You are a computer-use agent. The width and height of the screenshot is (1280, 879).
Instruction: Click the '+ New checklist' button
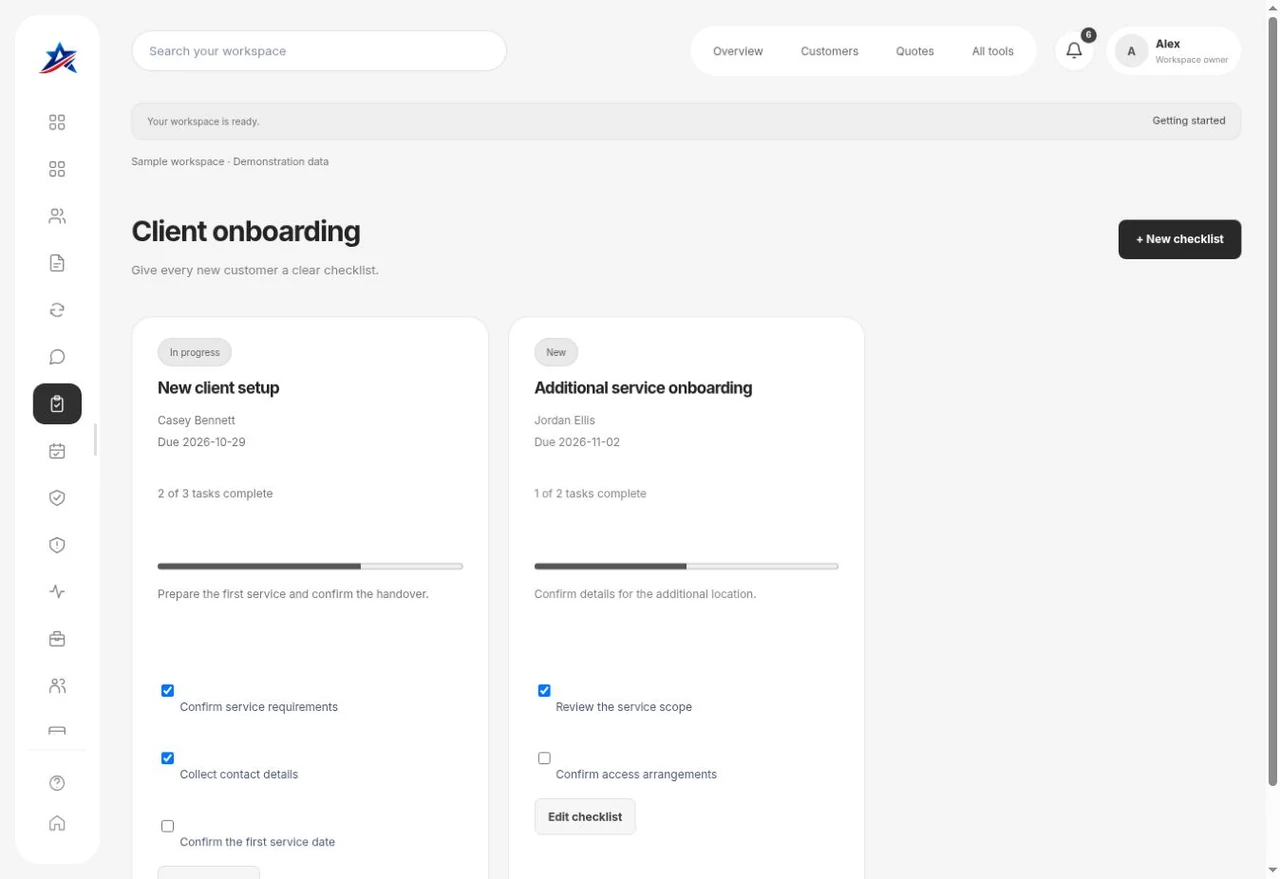coord(1180,239)
